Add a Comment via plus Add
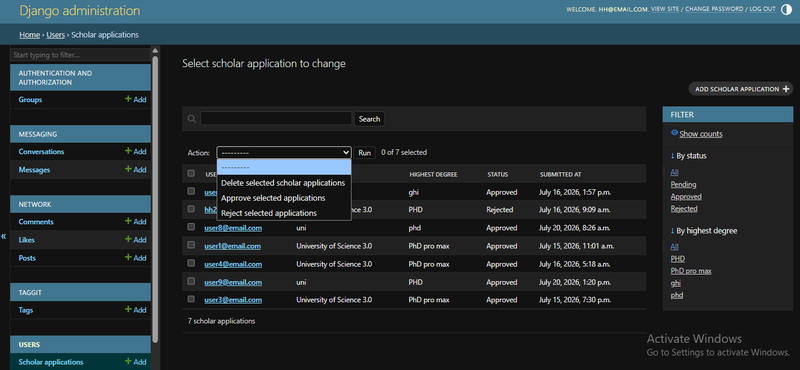 [136, 221]
